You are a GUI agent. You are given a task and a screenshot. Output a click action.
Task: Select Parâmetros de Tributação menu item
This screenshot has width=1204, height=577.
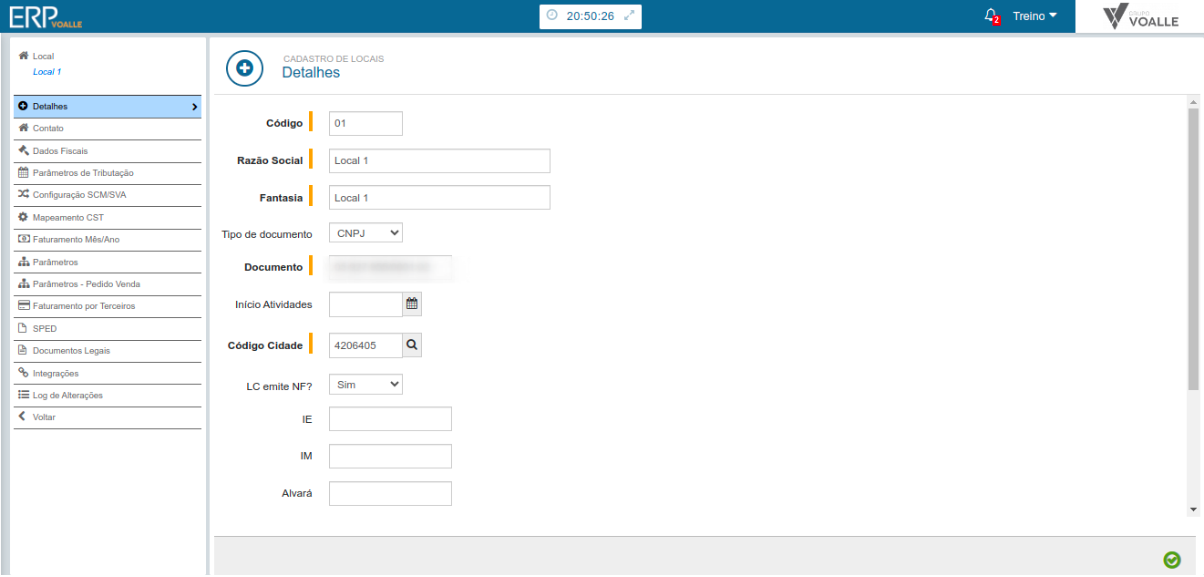tap(82, 173)
